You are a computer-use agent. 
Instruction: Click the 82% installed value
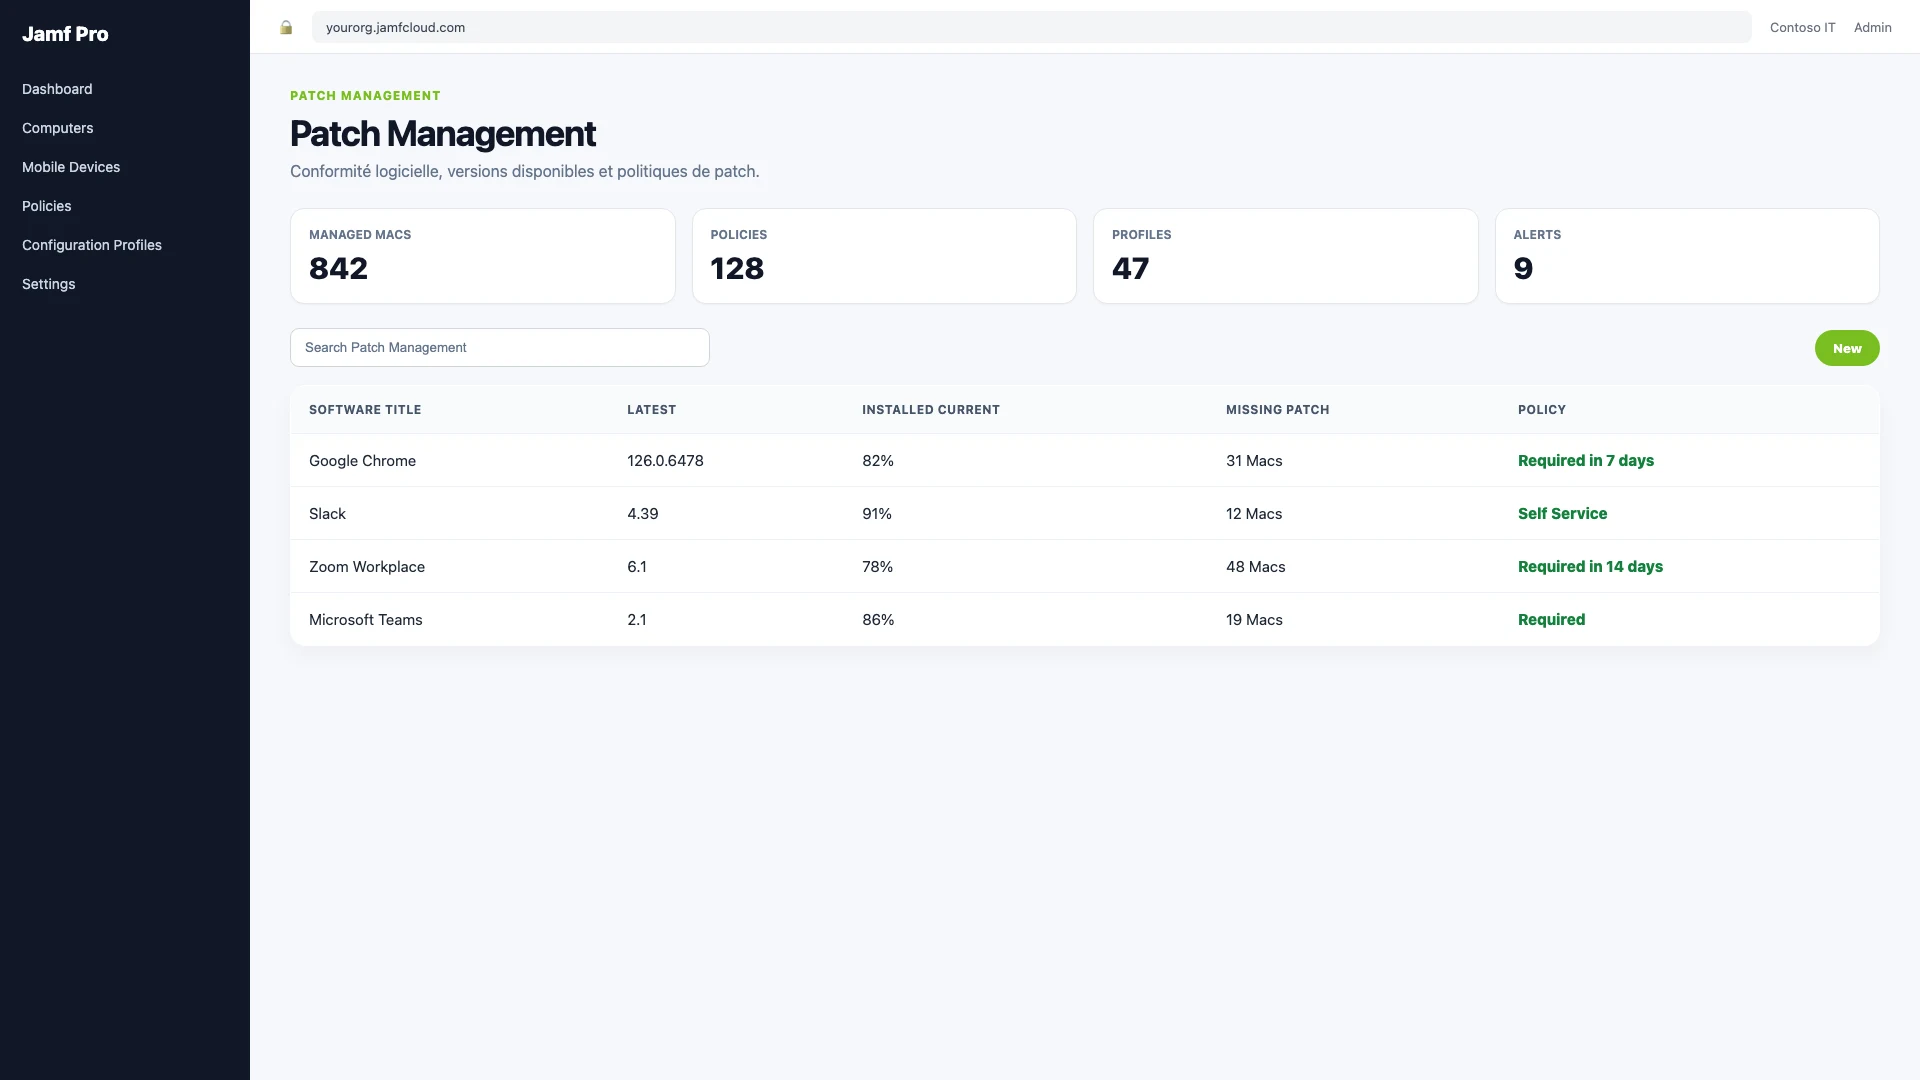pos(877,461)
